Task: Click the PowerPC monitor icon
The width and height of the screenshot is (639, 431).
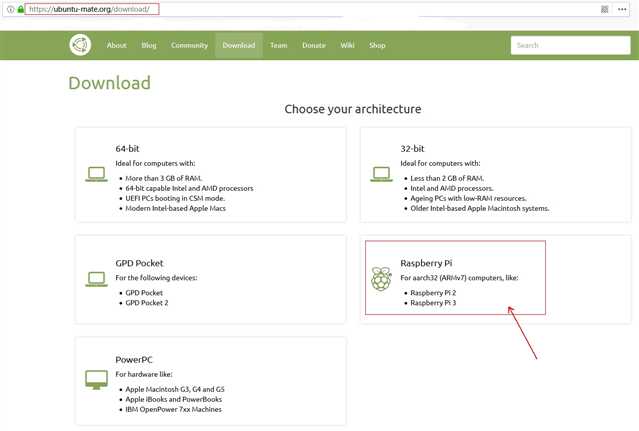Action: click(97, 380)
